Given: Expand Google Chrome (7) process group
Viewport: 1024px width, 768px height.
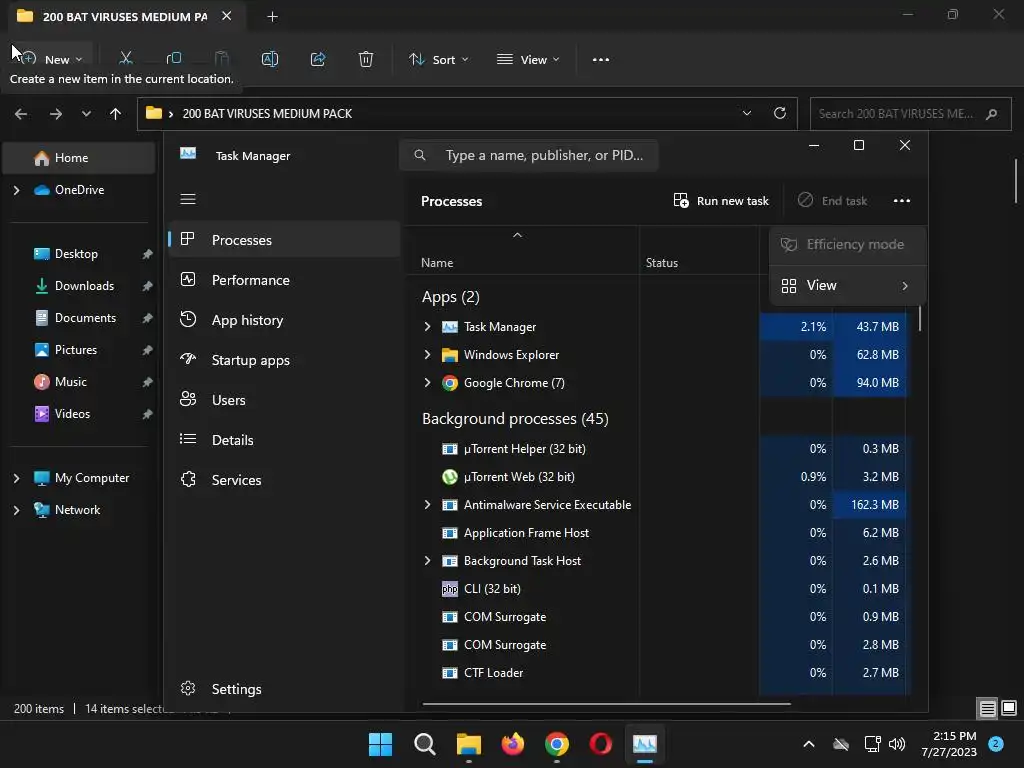Looking at the screenshot, I should [x=427, y=383].
